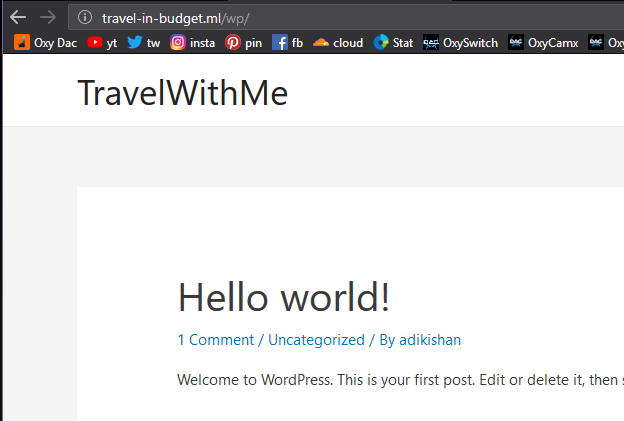
Task: Open the Twitter 'tw' bookmark
Action: click(x=143, y=42)
